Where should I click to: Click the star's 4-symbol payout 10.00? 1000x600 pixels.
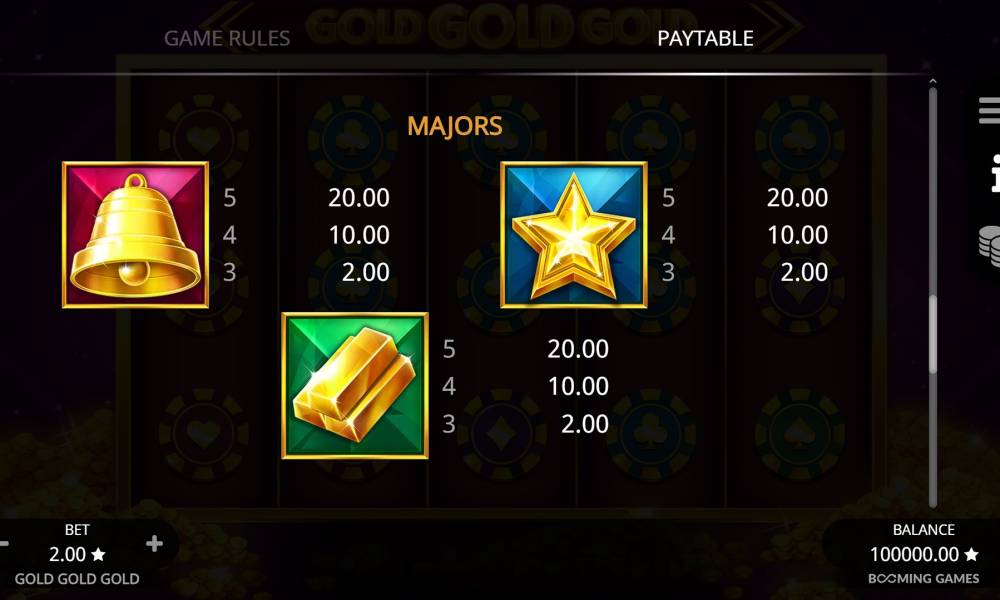tap(798, 235)
